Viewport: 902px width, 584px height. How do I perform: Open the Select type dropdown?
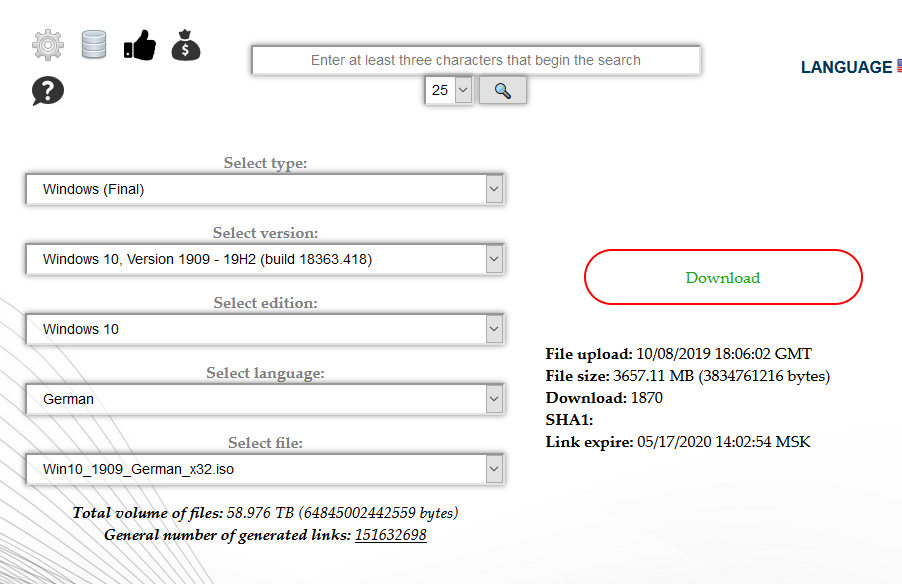click(265, 189)
